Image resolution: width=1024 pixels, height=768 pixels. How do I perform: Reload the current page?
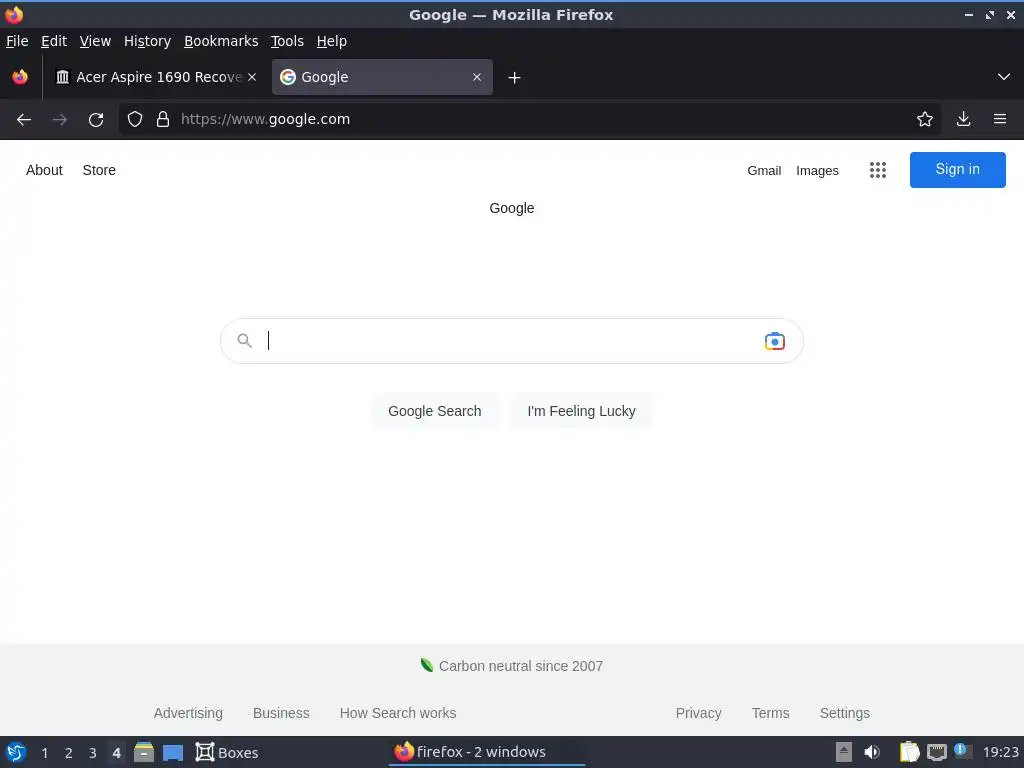96,120
